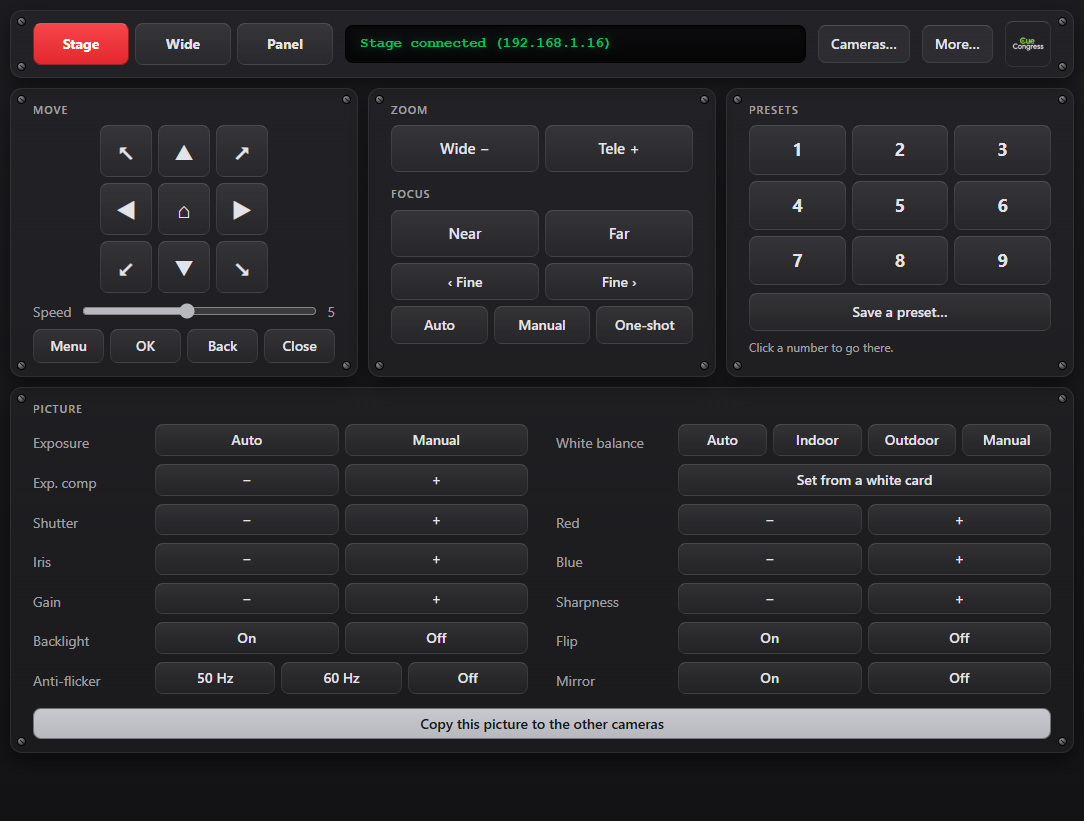Screen dimensions: 1084x821
Task: Turn Anti-flicker Off
Action: click(468, 678)
